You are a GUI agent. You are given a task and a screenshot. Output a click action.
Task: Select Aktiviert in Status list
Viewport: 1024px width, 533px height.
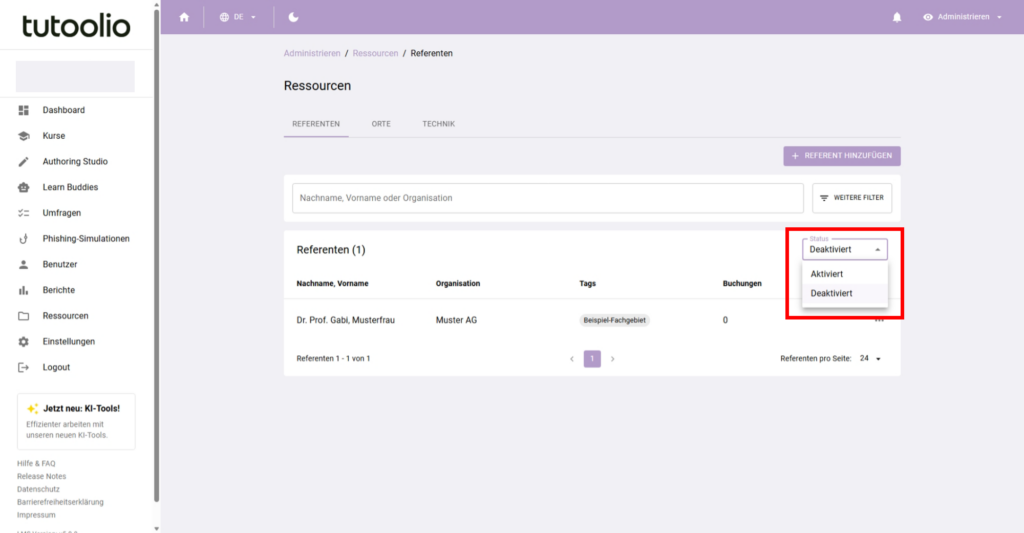(844, 274)
